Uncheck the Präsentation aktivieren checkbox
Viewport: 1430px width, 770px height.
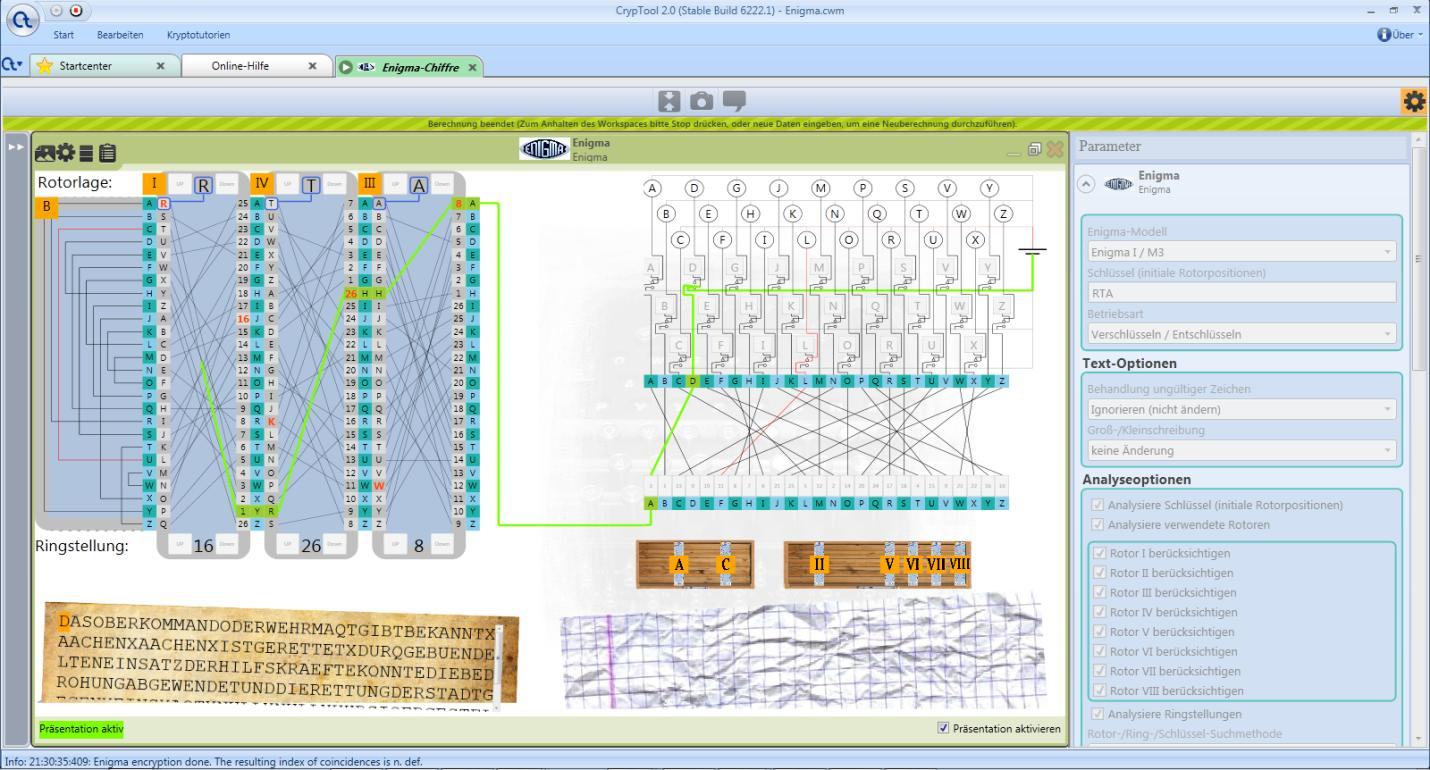pos(943,728)
